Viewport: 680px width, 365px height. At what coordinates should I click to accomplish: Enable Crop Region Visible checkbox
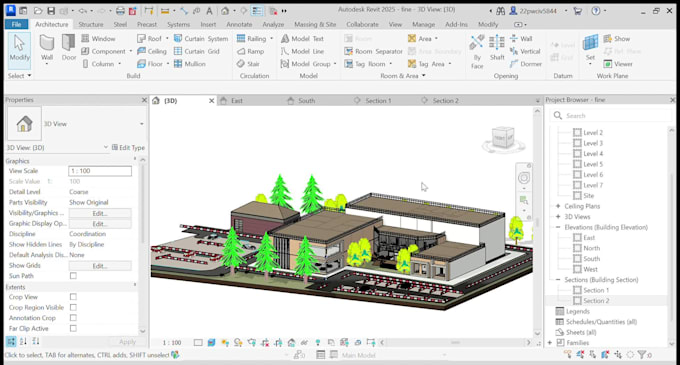(x=73, y=307)
